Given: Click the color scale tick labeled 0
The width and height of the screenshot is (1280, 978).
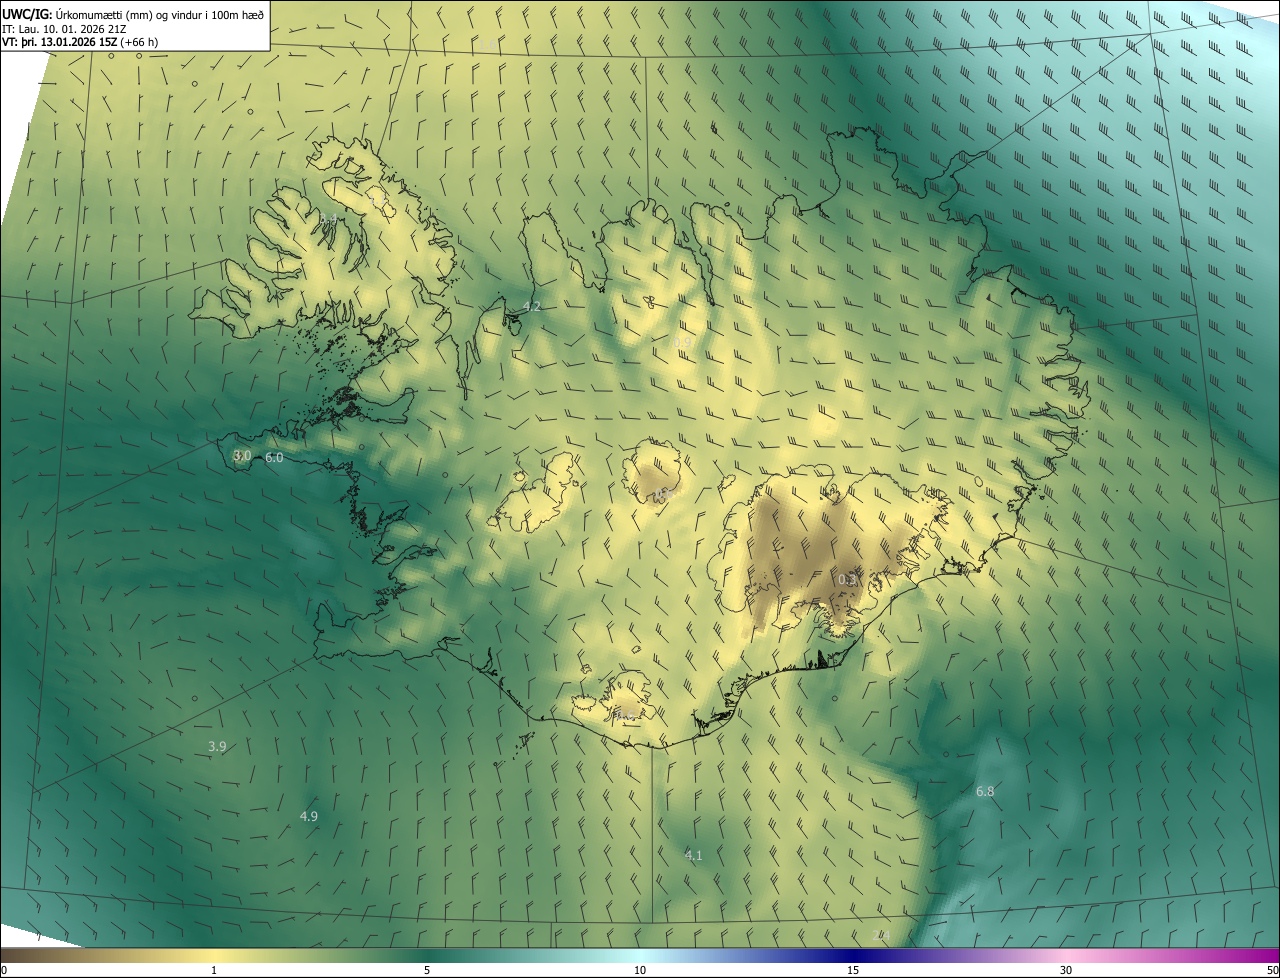Looking at the screenshot, I should tap(4, 970).
